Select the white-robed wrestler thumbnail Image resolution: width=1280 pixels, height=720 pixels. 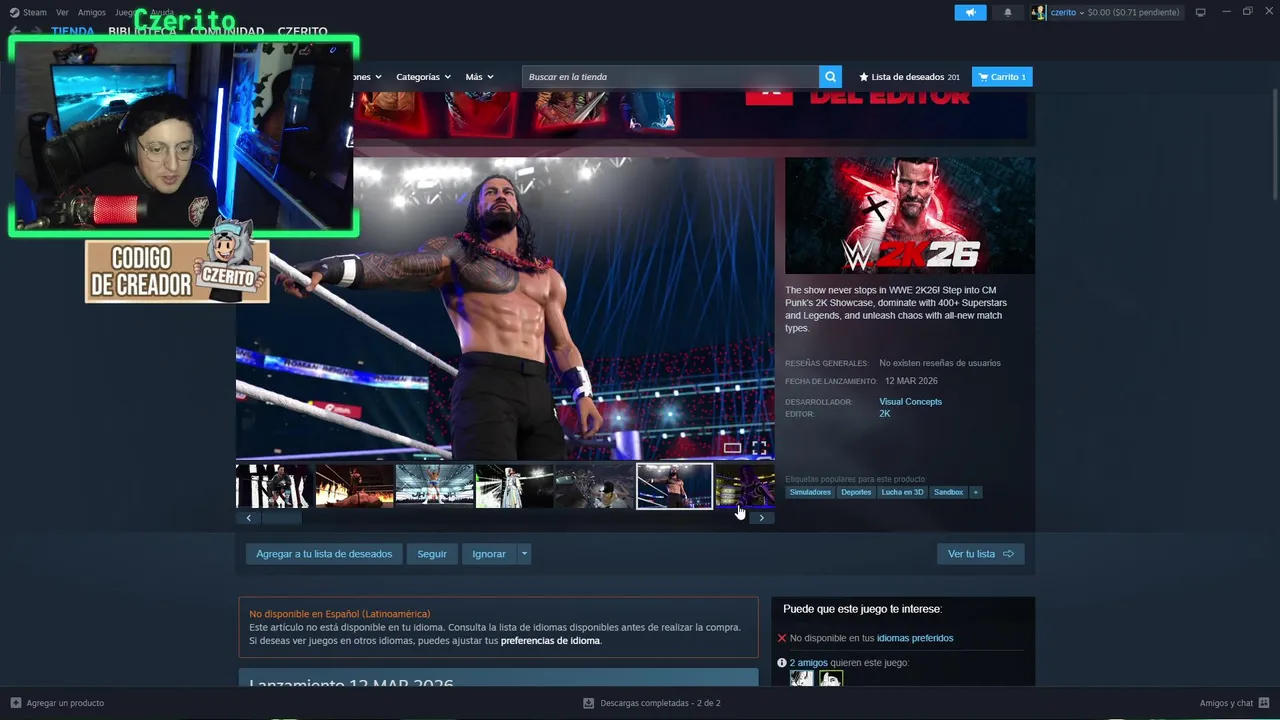coord(514,486)
